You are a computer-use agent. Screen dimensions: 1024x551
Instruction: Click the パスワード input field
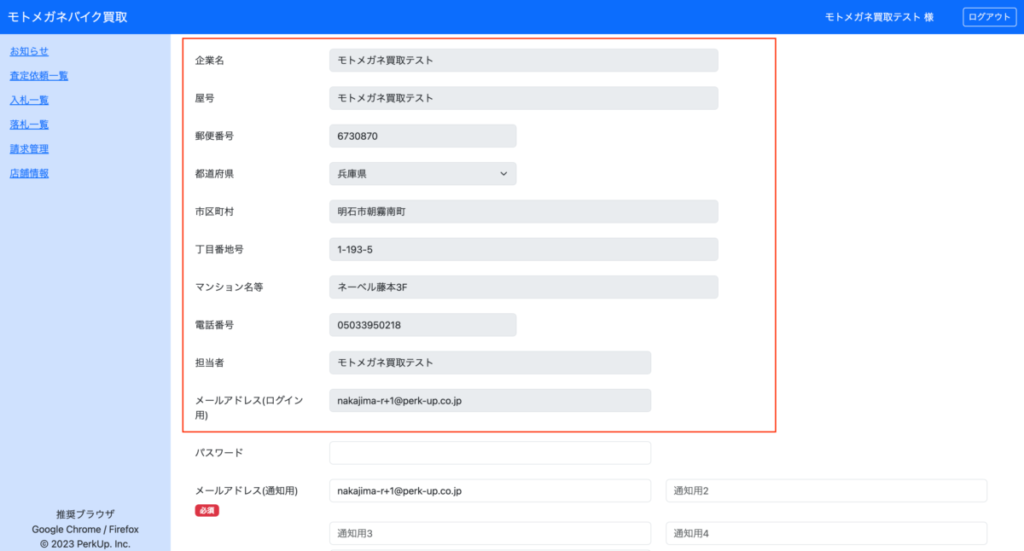(490, 453)
